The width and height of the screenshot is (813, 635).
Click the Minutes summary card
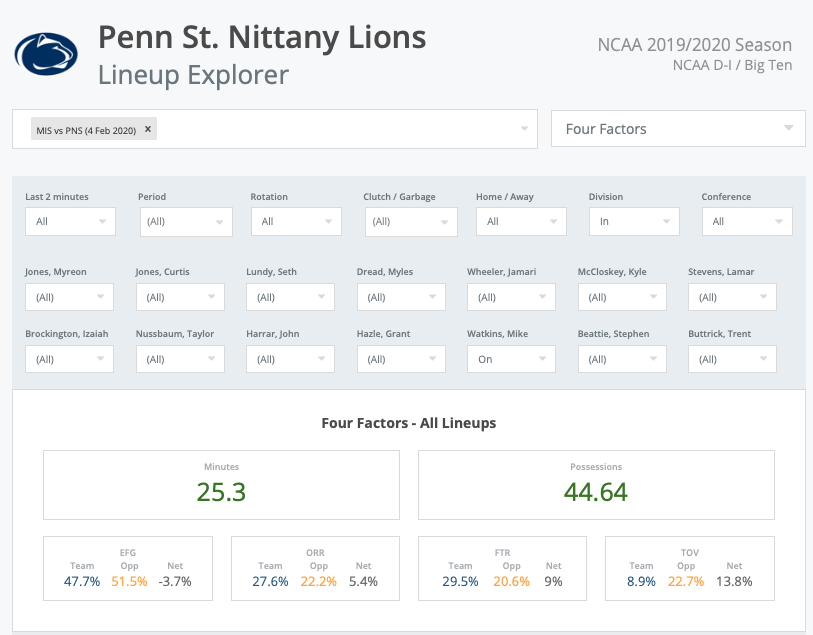[x=221, y=484]
